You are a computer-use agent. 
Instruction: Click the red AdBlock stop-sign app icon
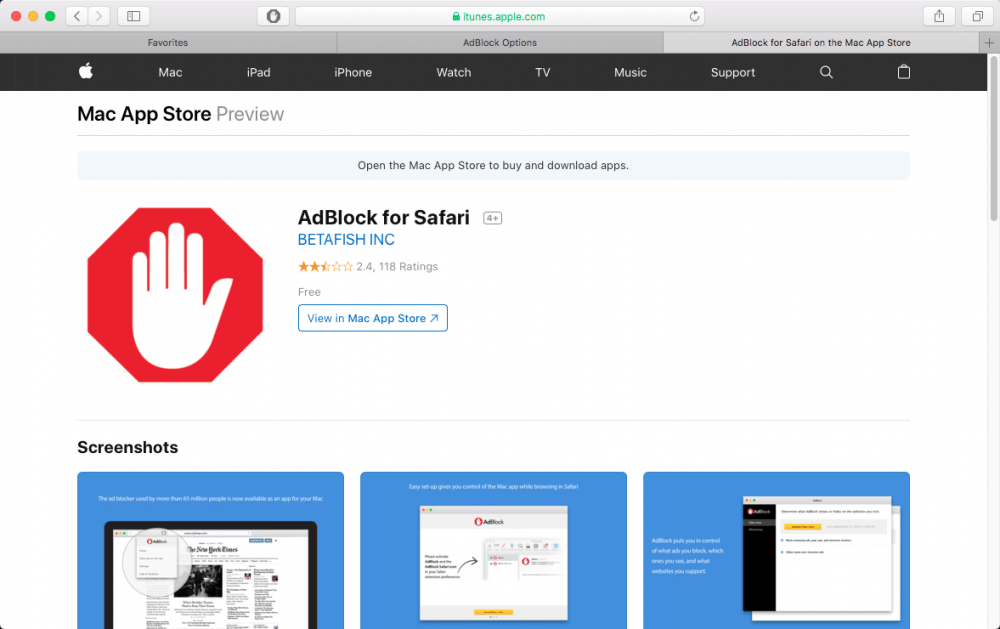click(175, 296)
